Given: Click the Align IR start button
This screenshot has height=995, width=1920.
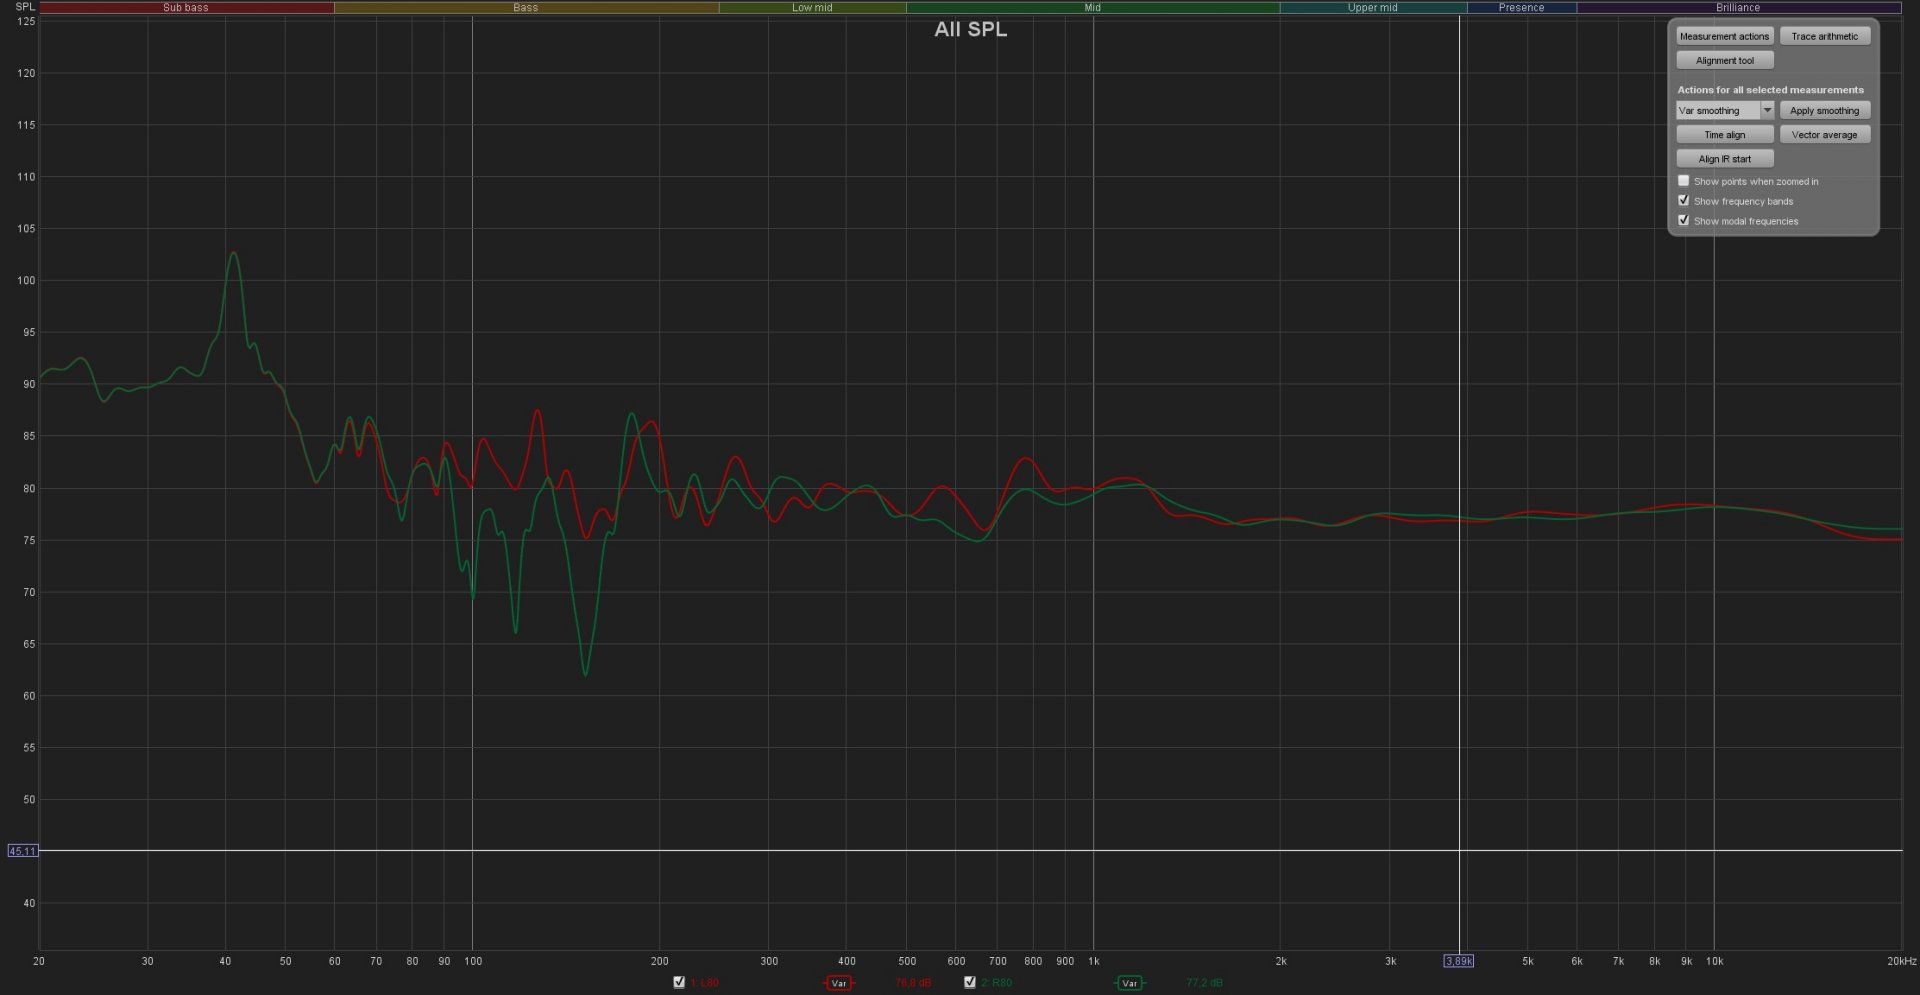Looking at the screenshot, I should pos(1724,159).
